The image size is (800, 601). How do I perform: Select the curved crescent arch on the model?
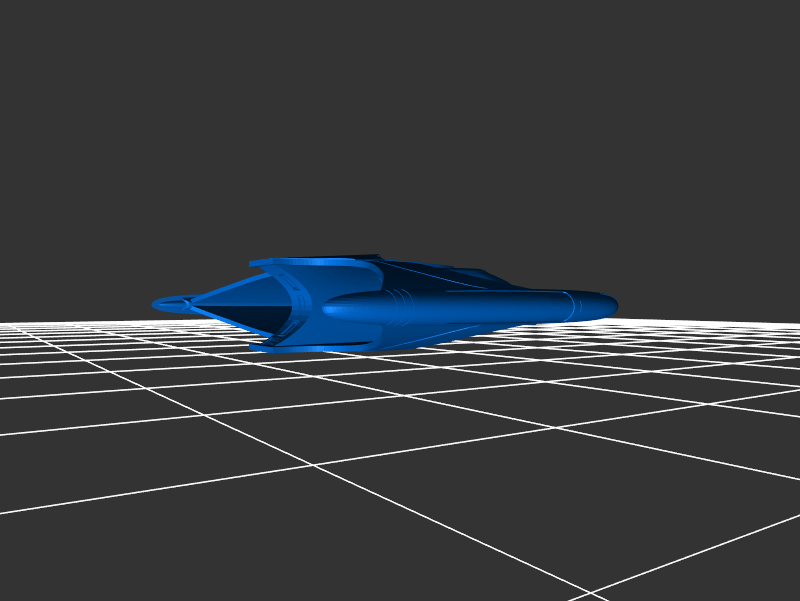pyautogui.click(x=298, y=305)
